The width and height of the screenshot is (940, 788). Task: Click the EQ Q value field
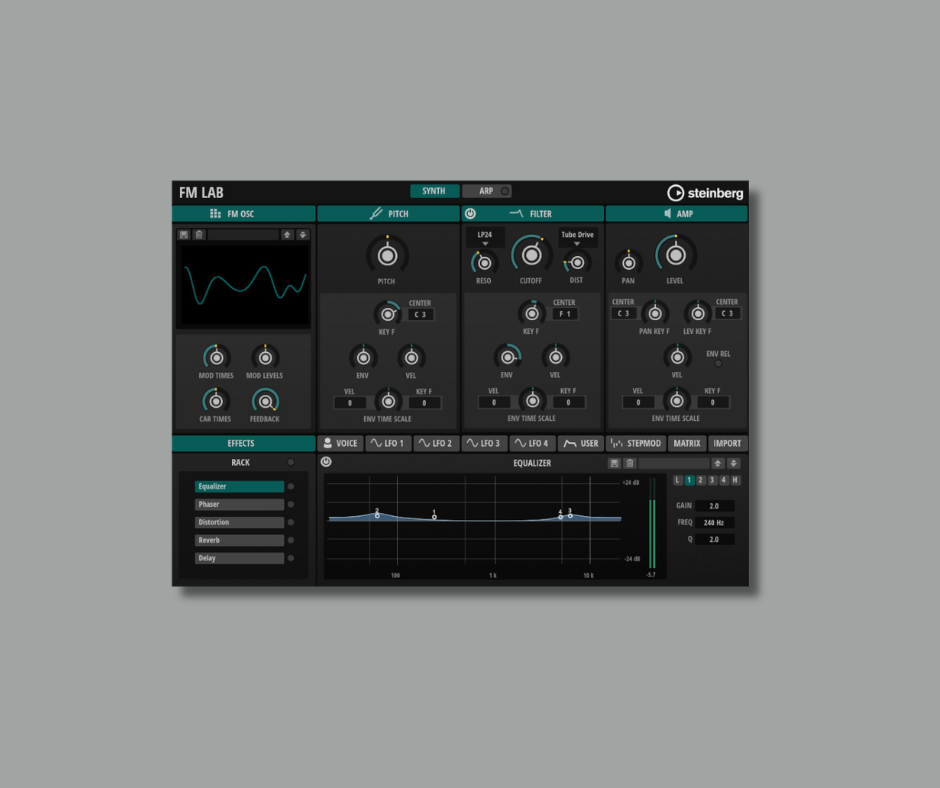pos(715,540)
